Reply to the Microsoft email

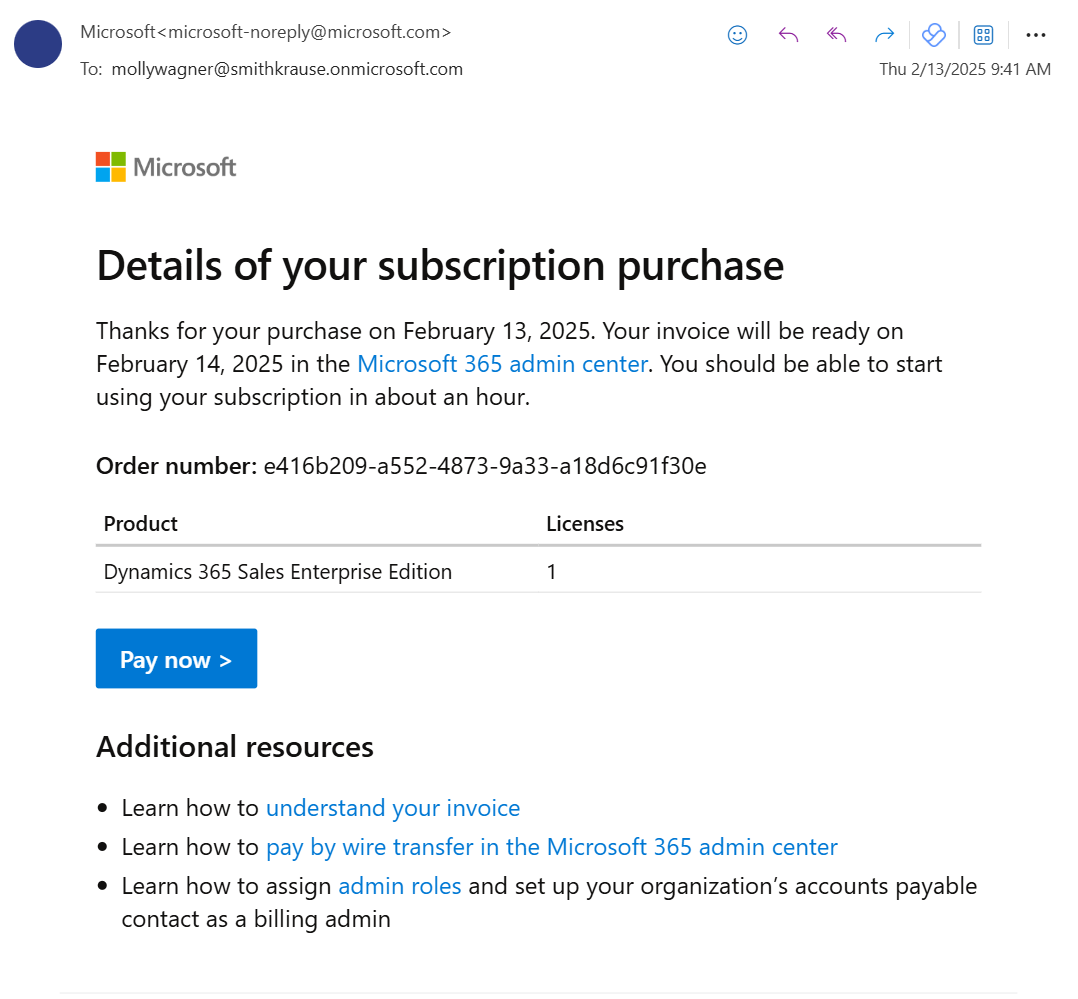[x=788, y=35]
